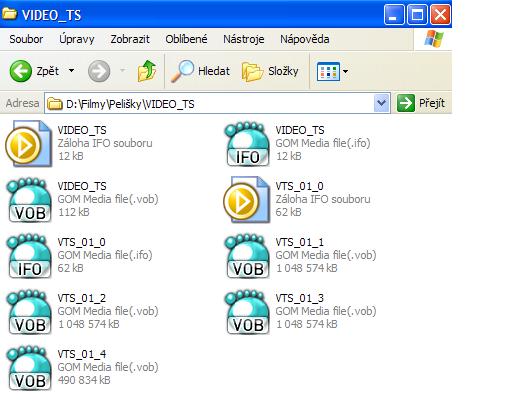Select the VTS_01_3 VOB file icon
This screenshot has height=405, width=512.
pyautogui.click(x=247, y=312)
